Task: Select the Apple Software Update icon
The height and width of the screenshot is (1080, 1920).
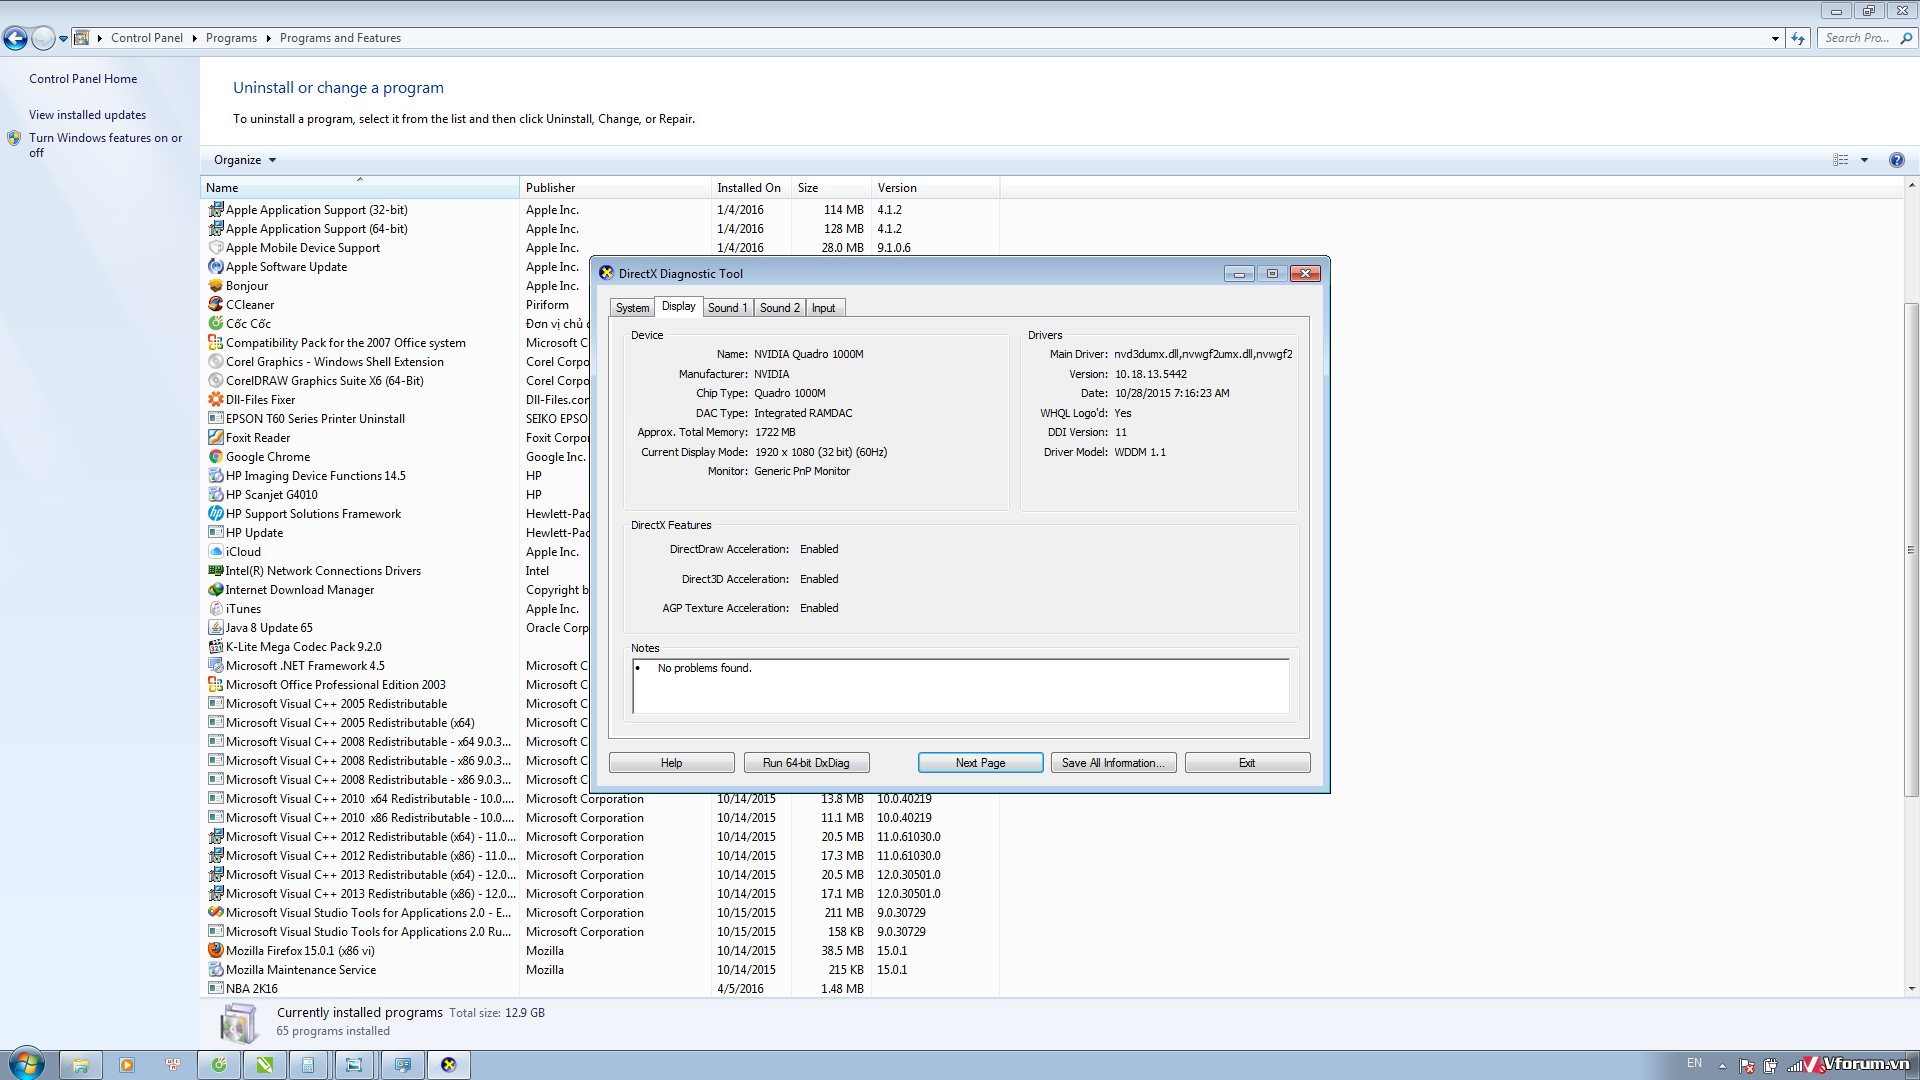Action: (x=215, y=267)
